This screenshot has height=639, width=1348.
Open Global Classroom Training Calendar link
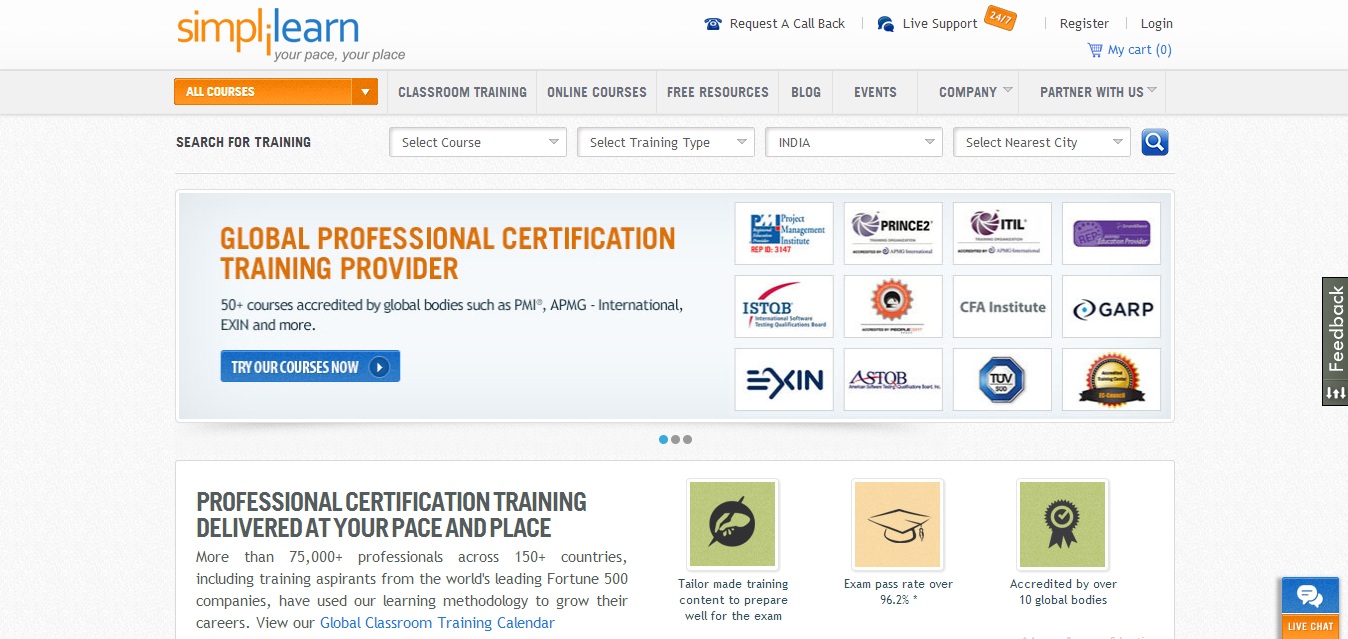pyautogui.click(x=437, y=623)
